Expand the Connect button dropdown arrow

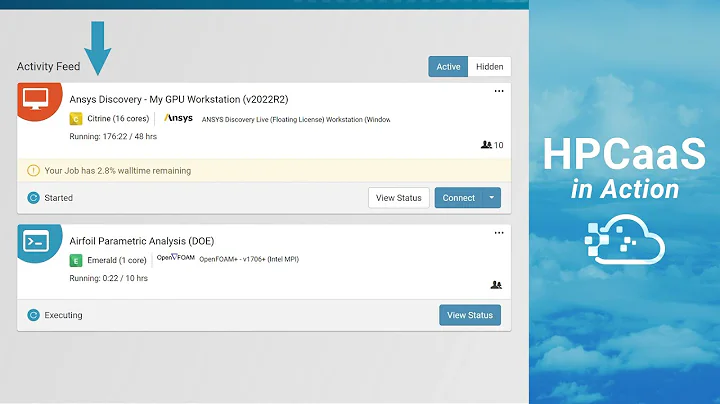tap(491, 198)
